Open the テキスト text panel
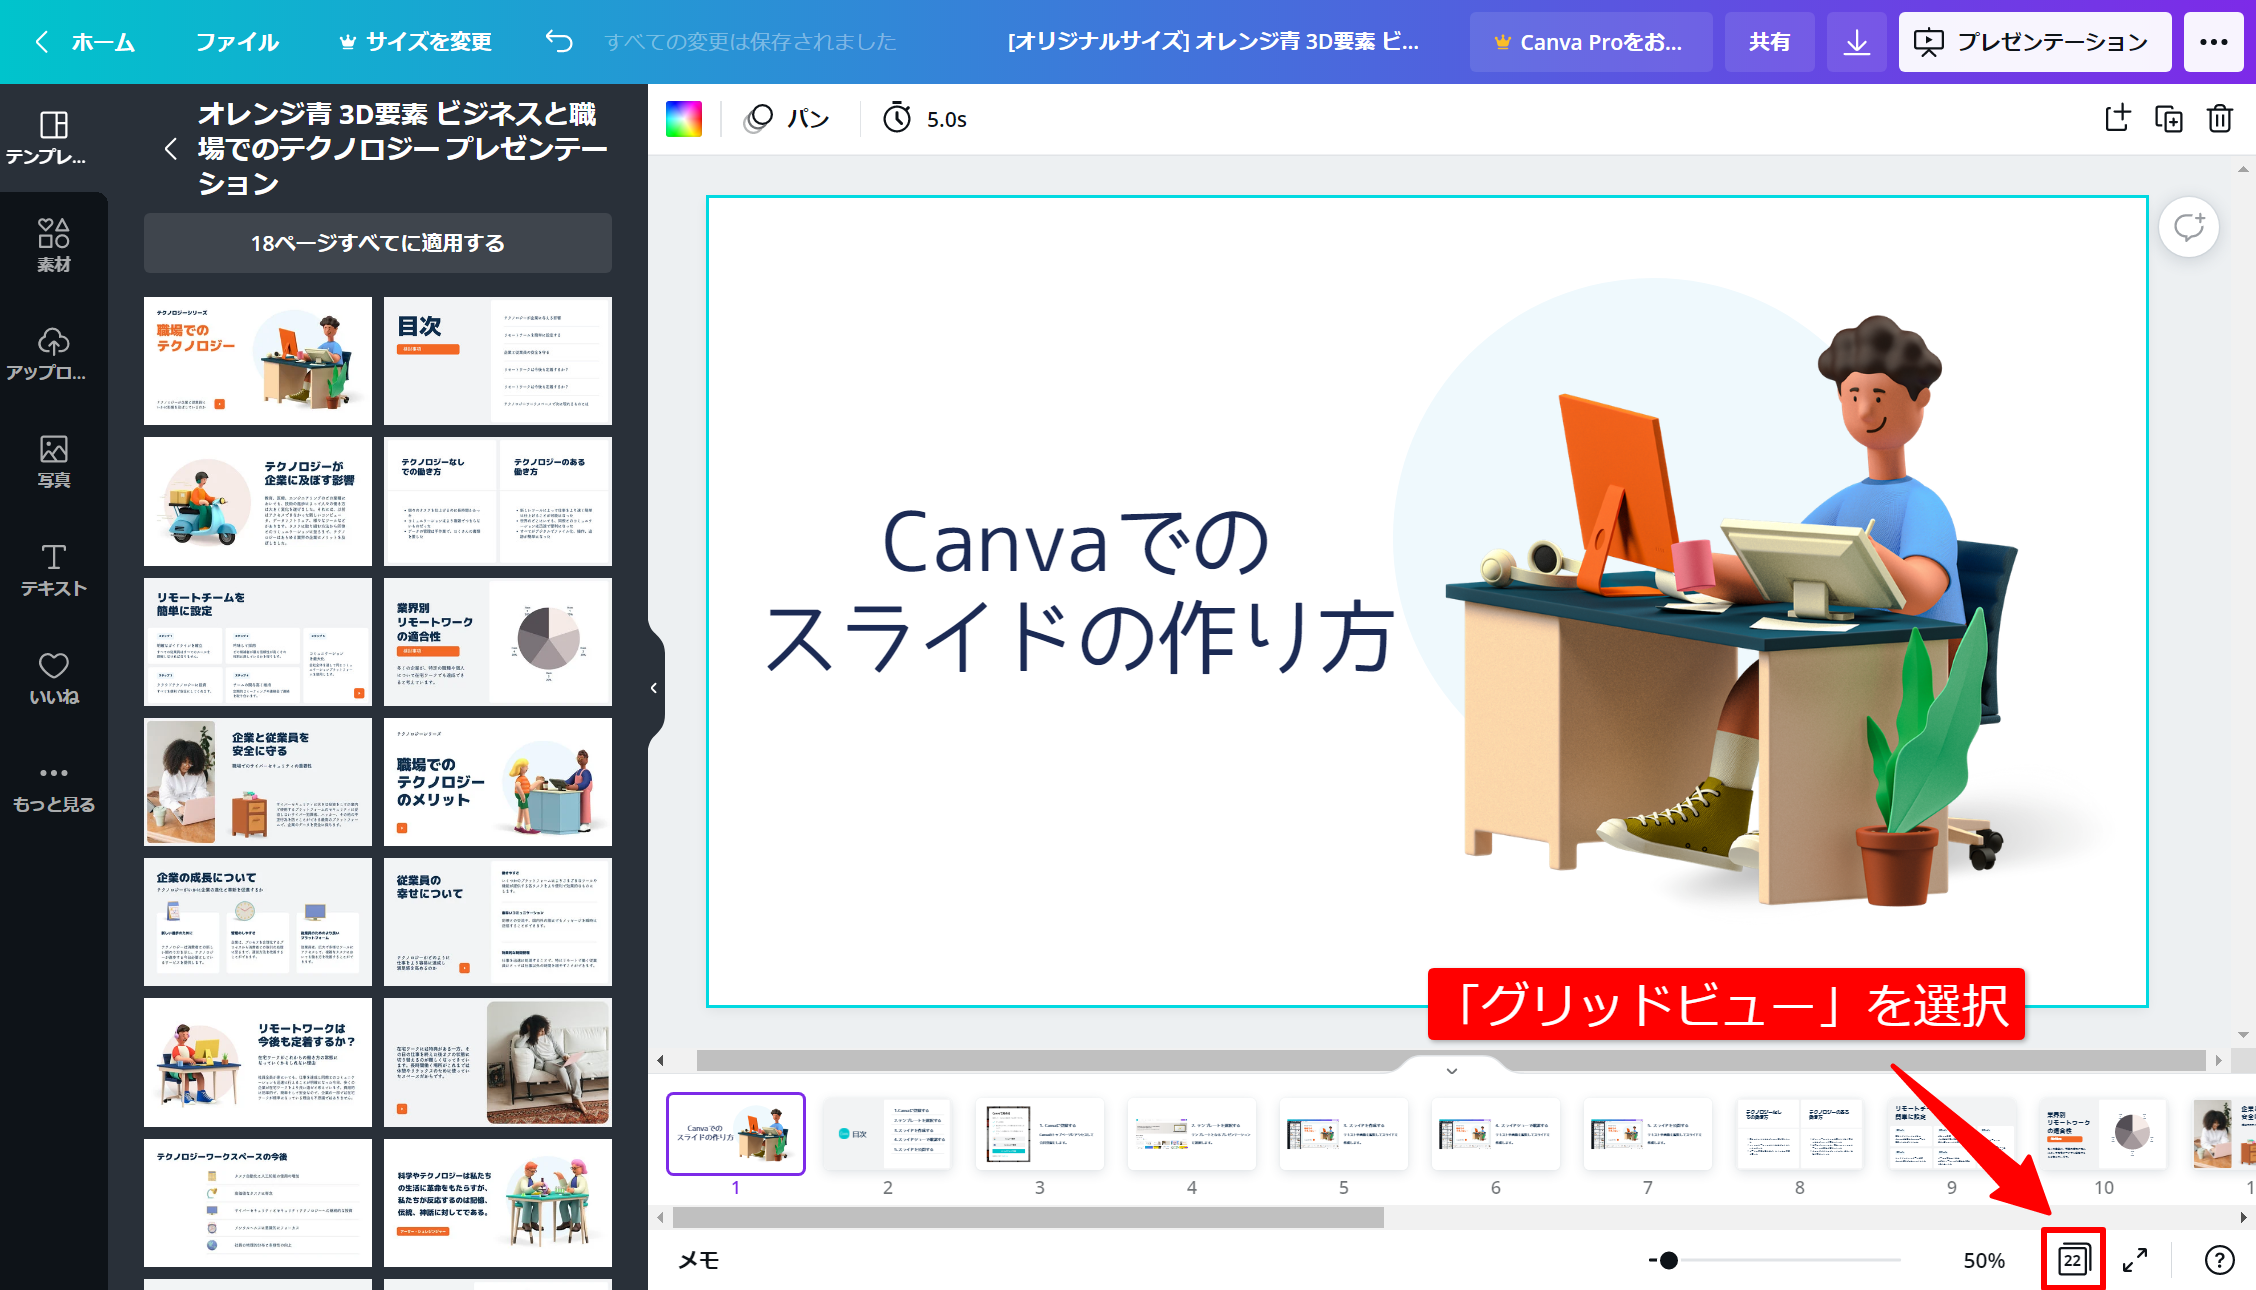The image size is (2256, 1290). (x=53, y=569)
